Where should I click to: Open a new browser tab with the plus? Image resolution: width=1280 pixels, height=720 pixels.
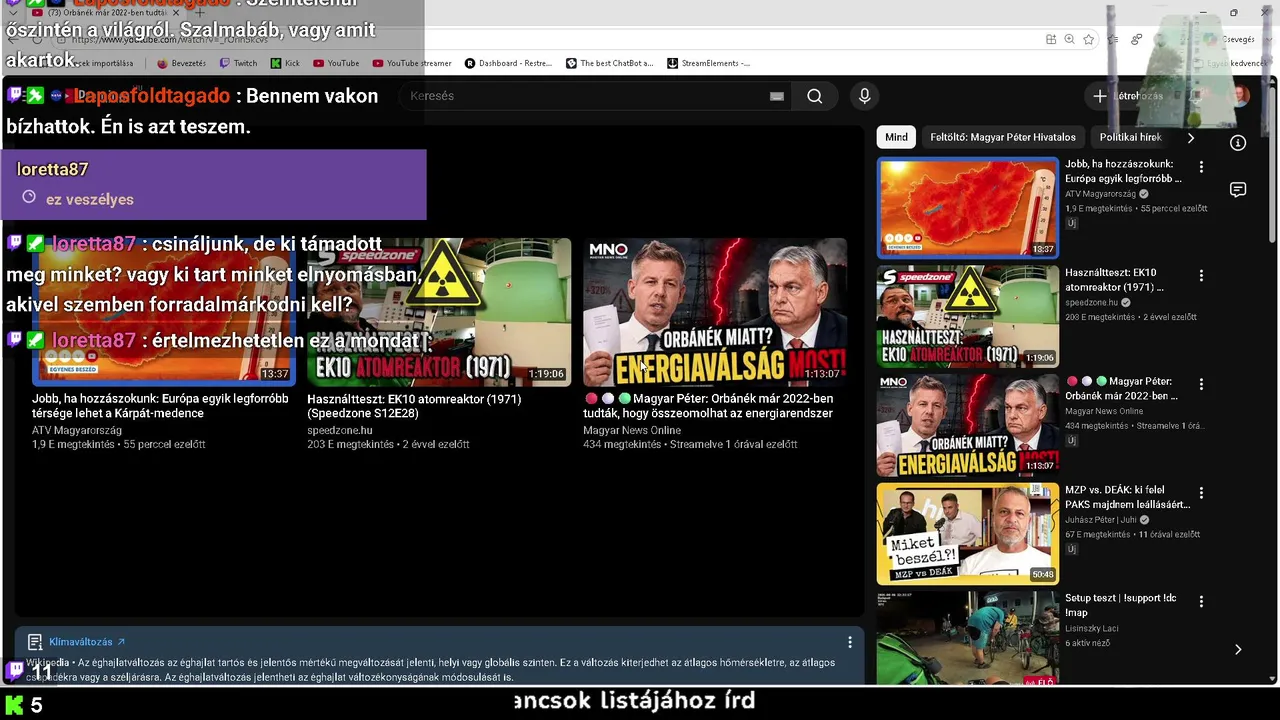click(199, 13)
